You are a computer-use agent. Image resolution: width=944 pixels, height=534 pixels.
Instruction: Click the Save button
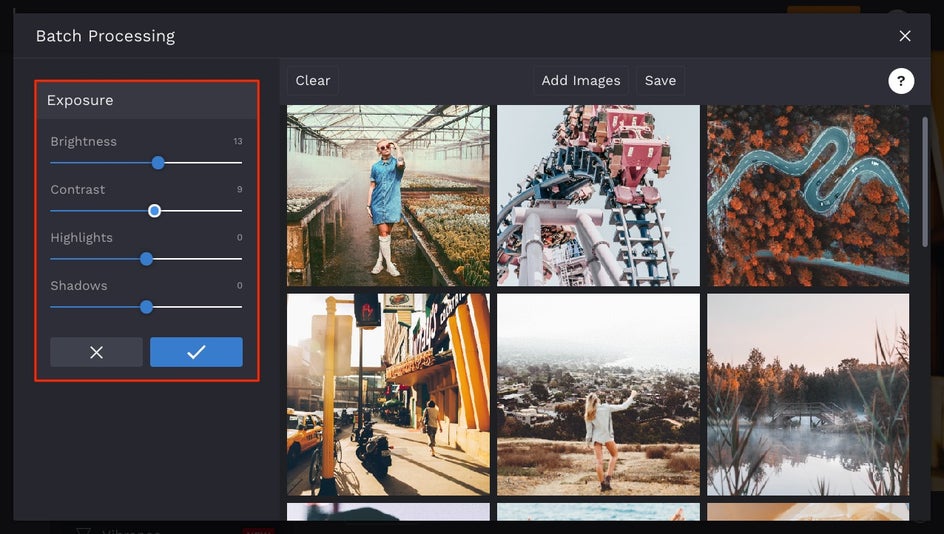point(660,81)
